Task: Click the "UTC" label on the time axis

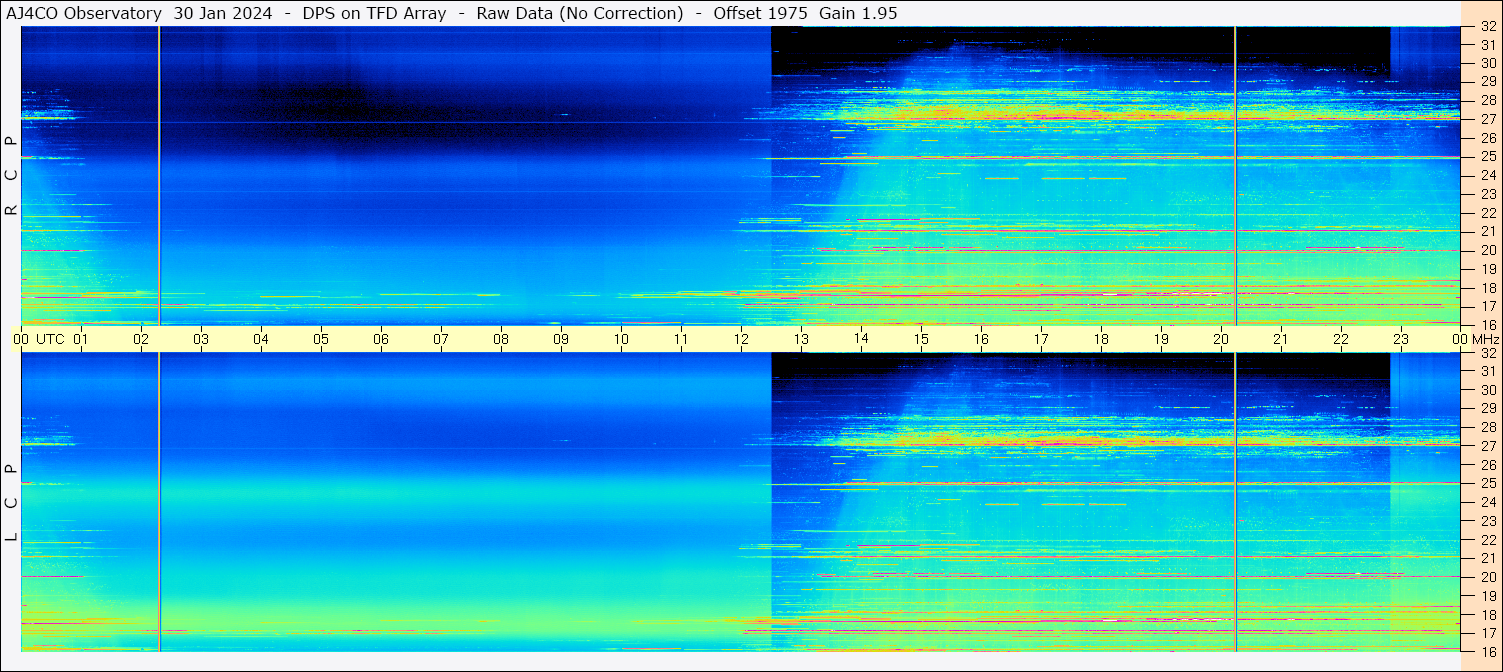Action: coord(51,339)
